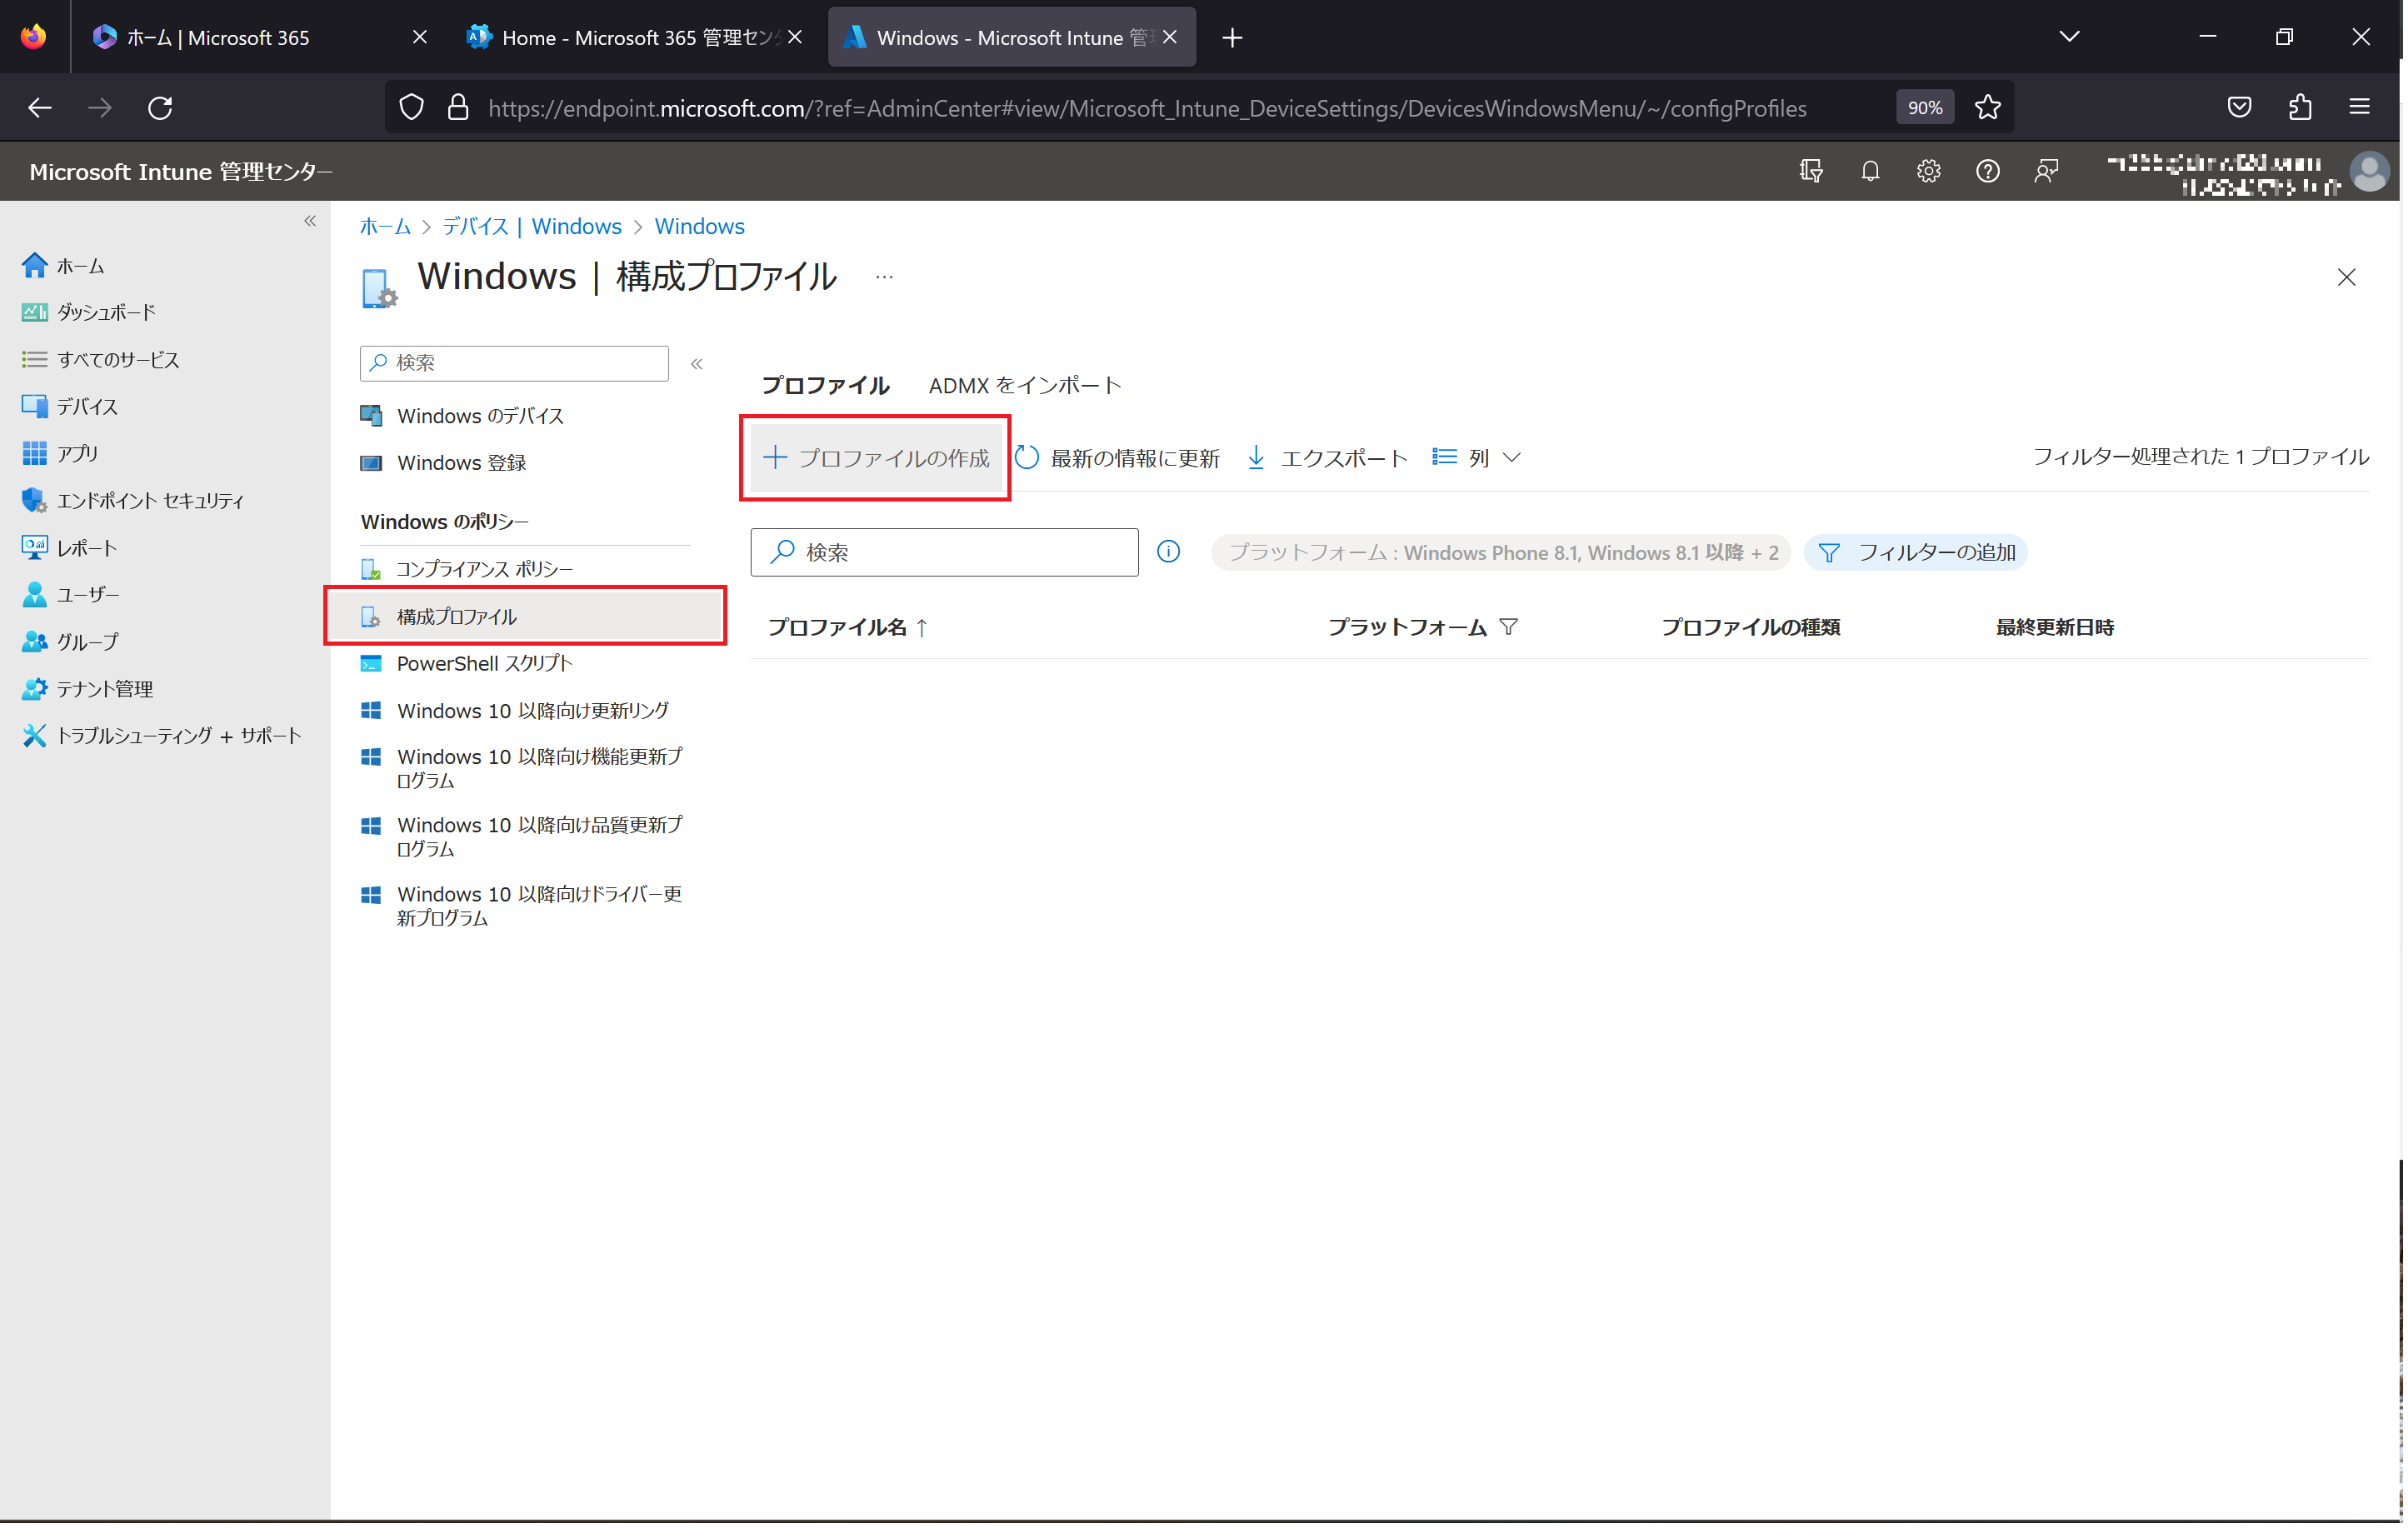Open the プラットフォーム column filter

pyautogui.click(x=1511, y=628)
